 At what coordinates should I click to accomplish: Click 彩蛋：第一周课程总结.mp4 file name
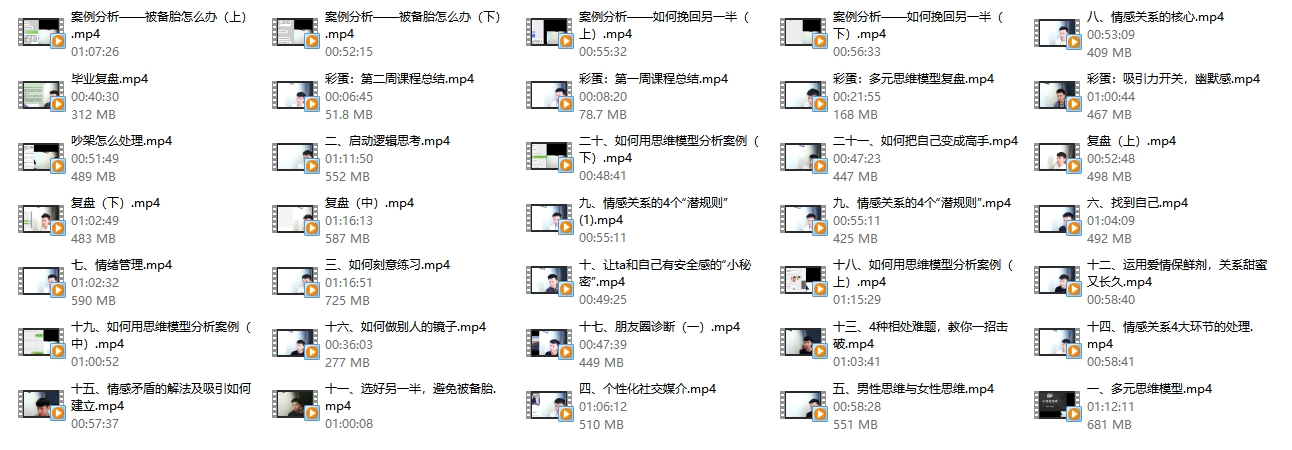[654, 79]
